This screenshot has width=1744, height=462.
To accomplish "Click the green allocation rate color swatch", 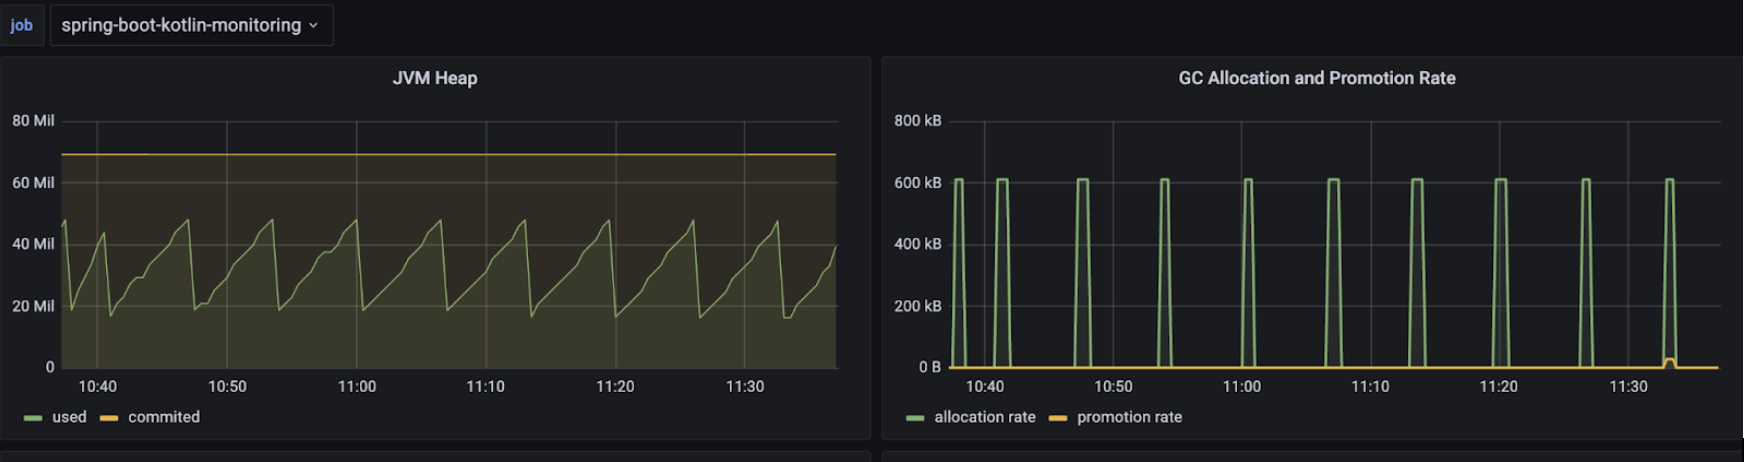I will coord(915,418).
